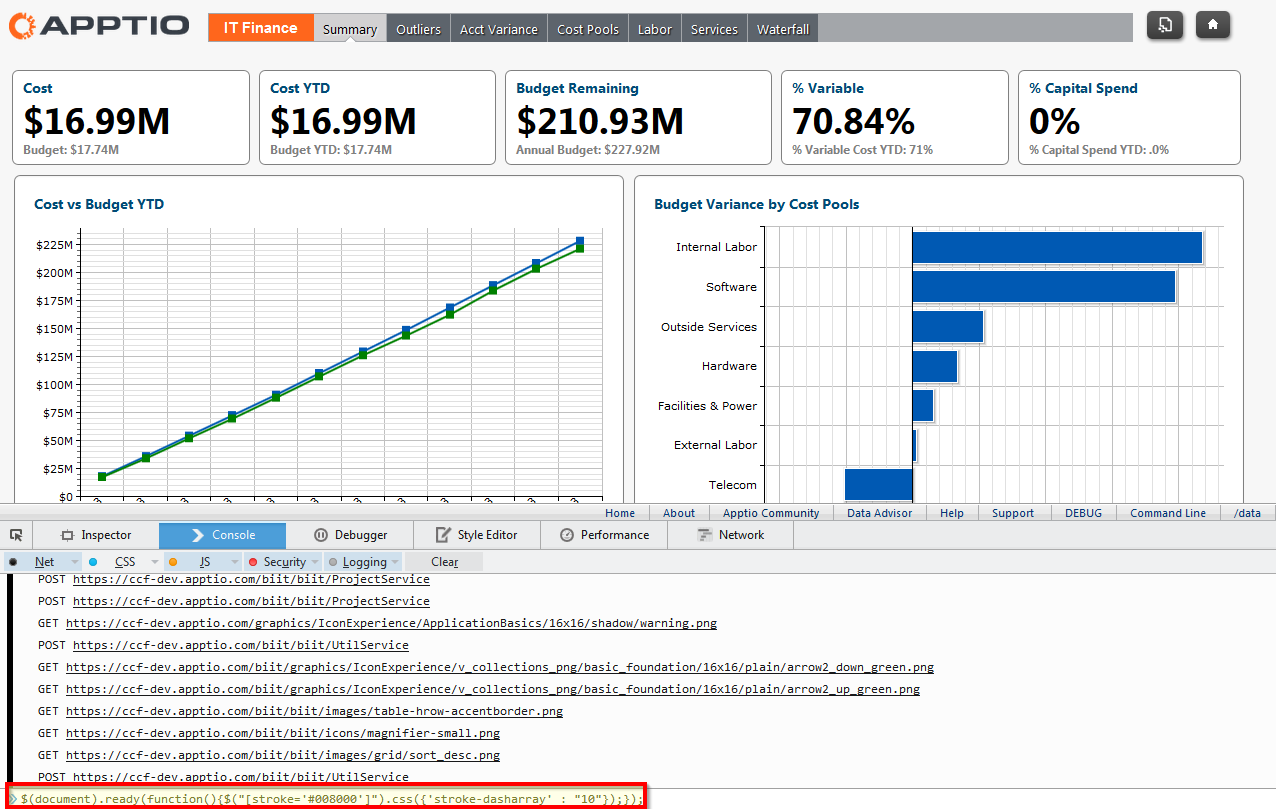Open the Inspector panel

[x=98, y=534]
